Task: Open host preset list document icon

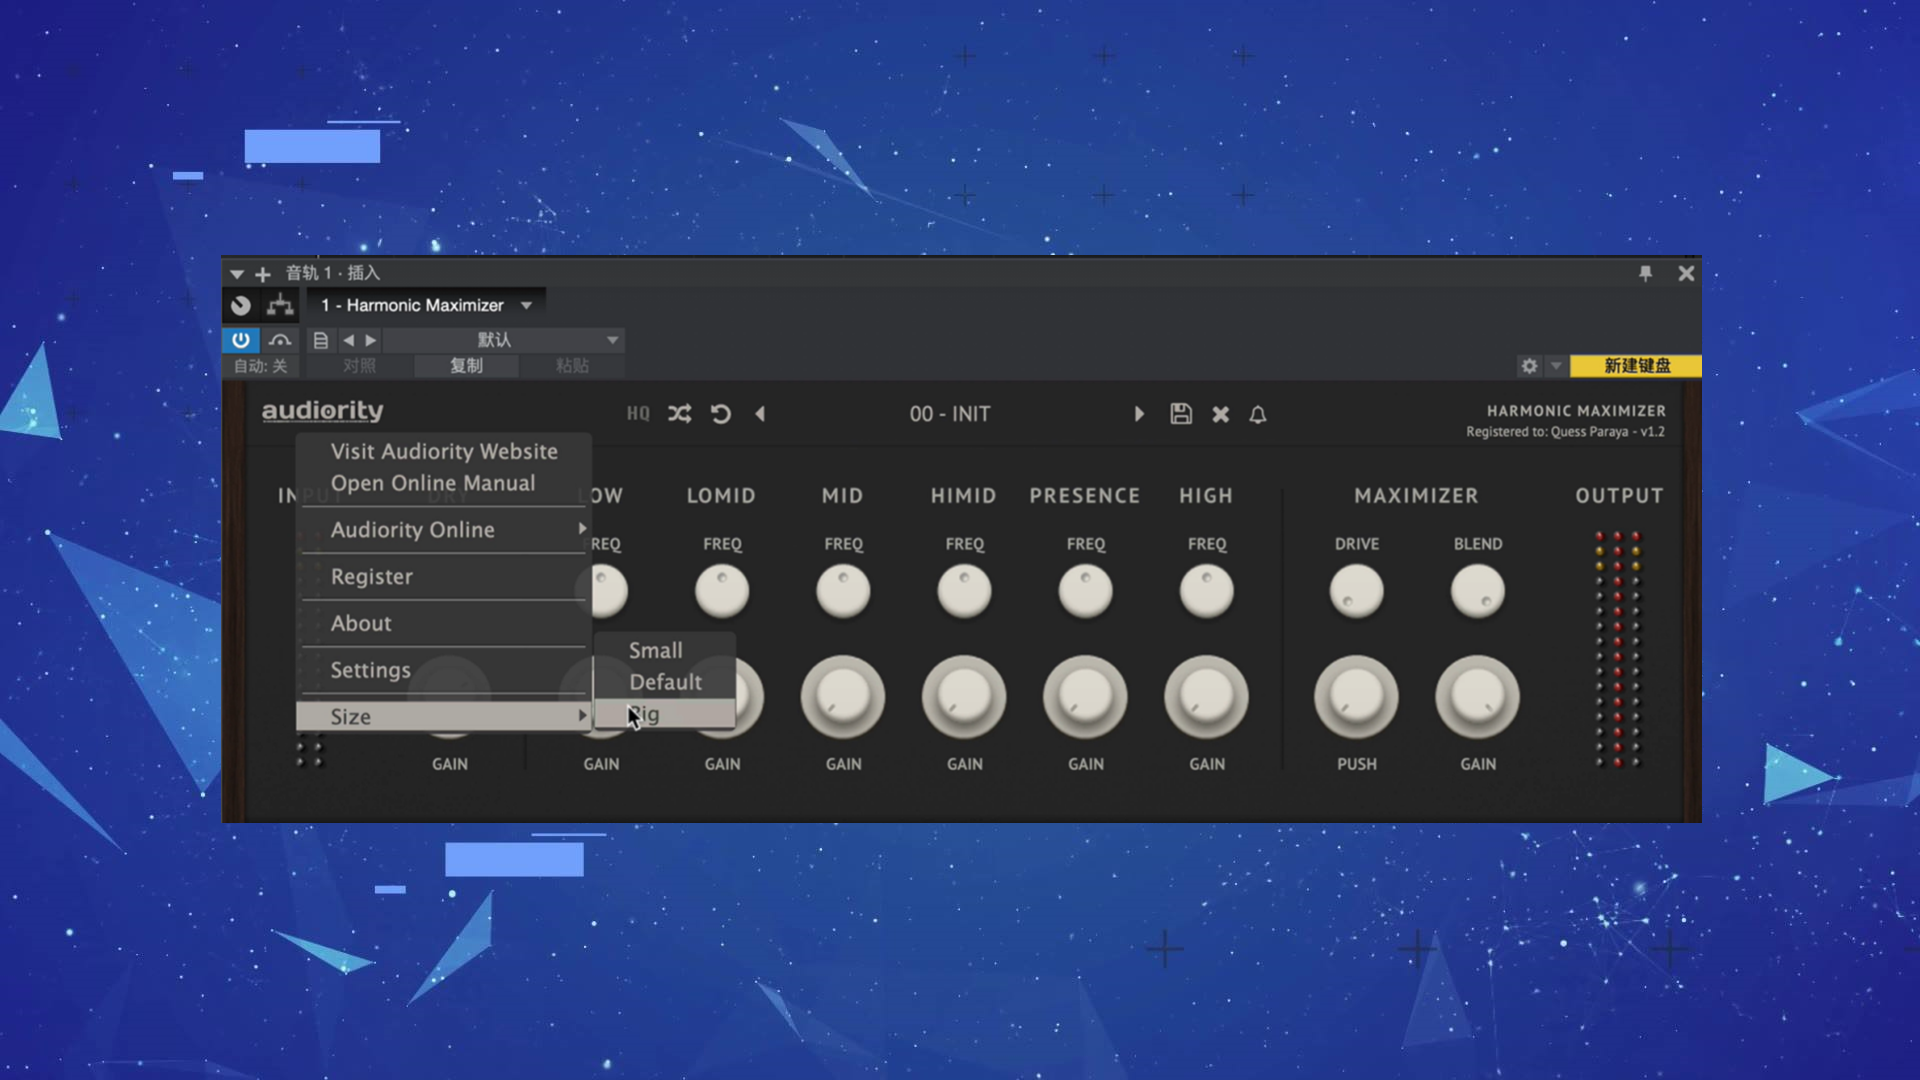Action: [321, 340]
